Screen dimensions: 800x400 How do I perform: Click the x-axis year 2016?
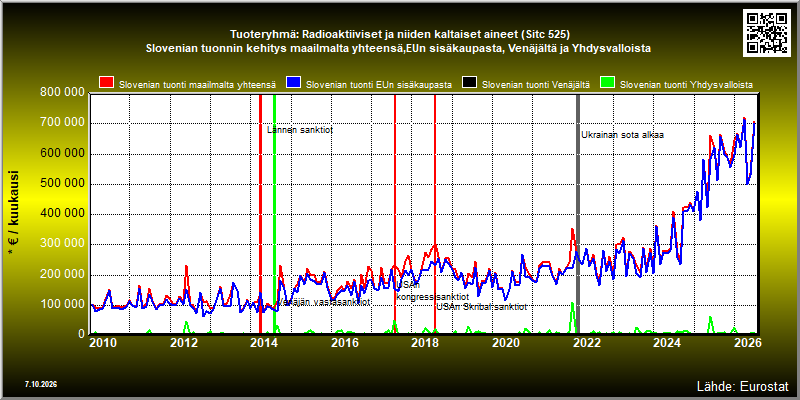[x=344, y=343]
